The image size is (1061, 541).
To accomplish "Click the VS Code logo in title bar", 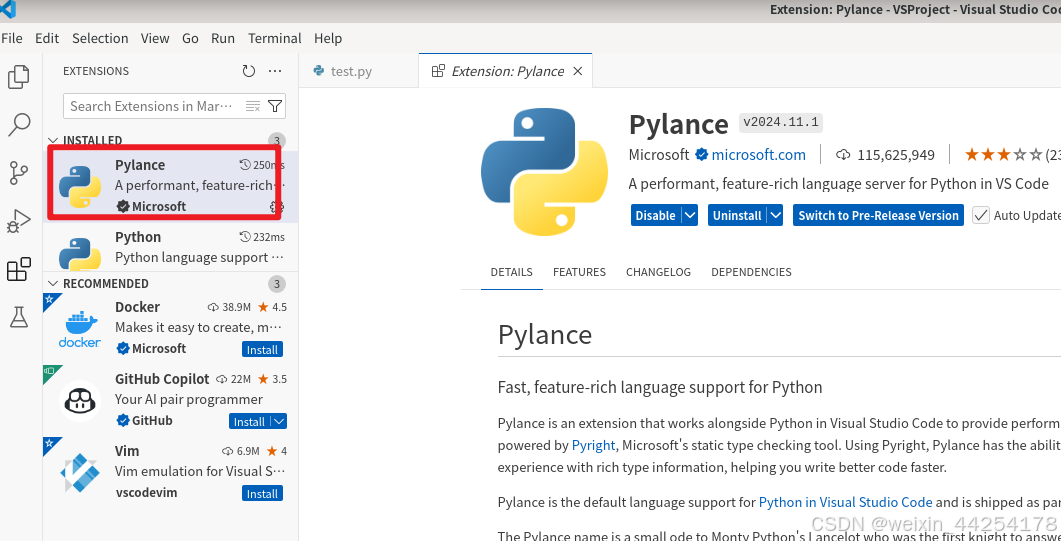I will (x=8, y=9).
